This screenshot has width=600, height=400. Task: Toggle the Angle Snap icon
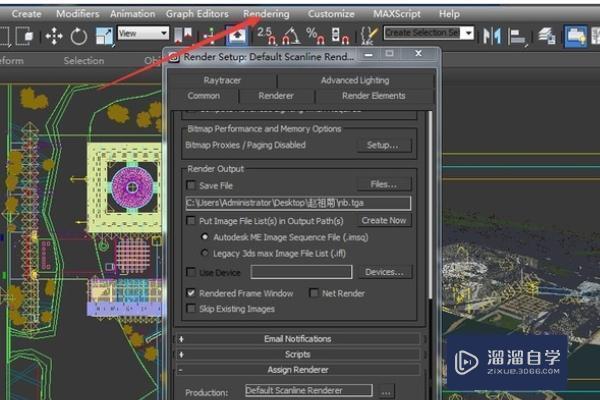pos(291,36)
